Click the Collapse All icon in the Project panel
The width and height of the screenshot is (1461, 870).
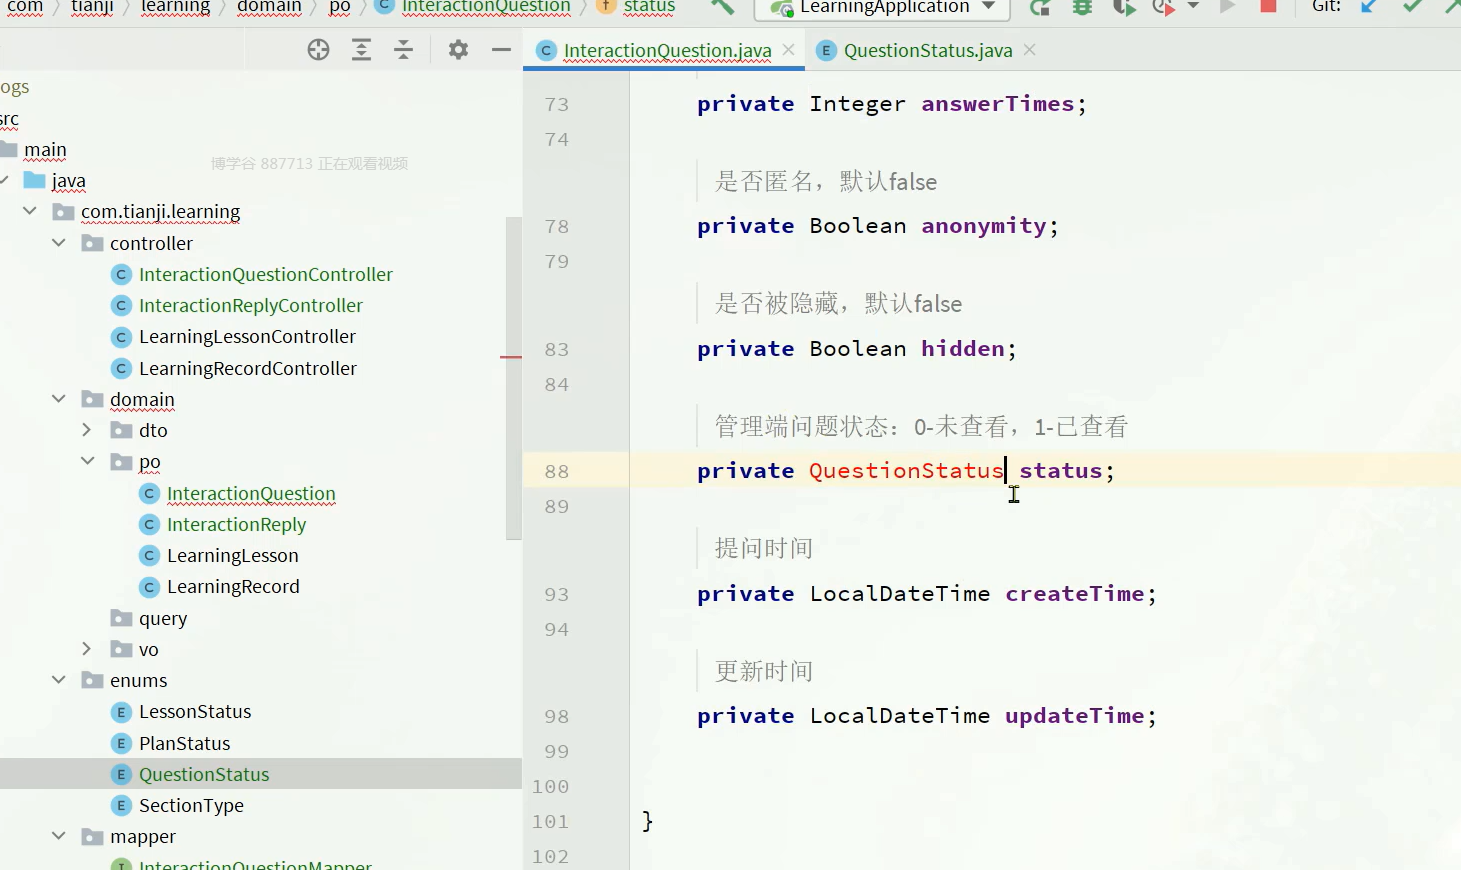(403, 50)
